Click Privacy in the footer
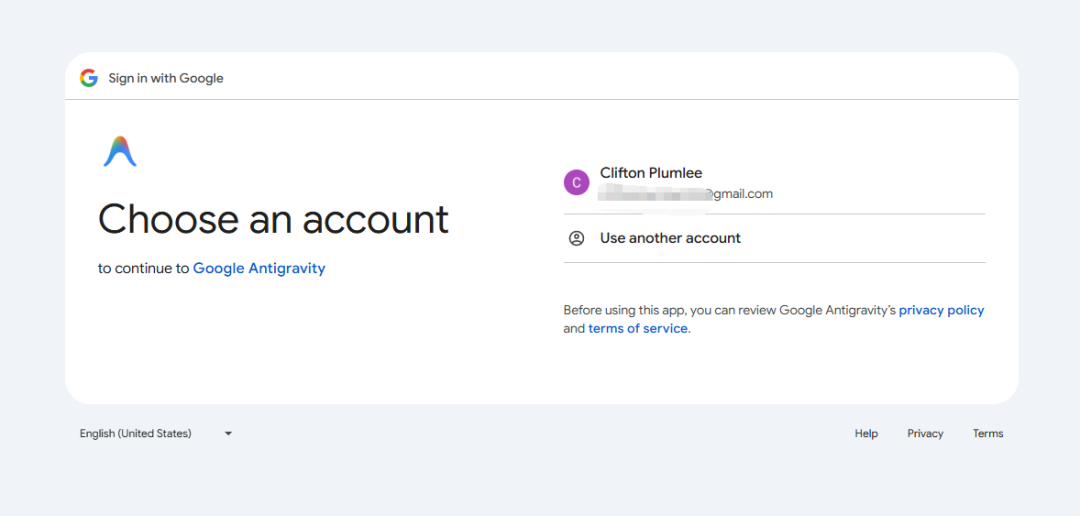The image size is (1080, 516). (925, 434)
